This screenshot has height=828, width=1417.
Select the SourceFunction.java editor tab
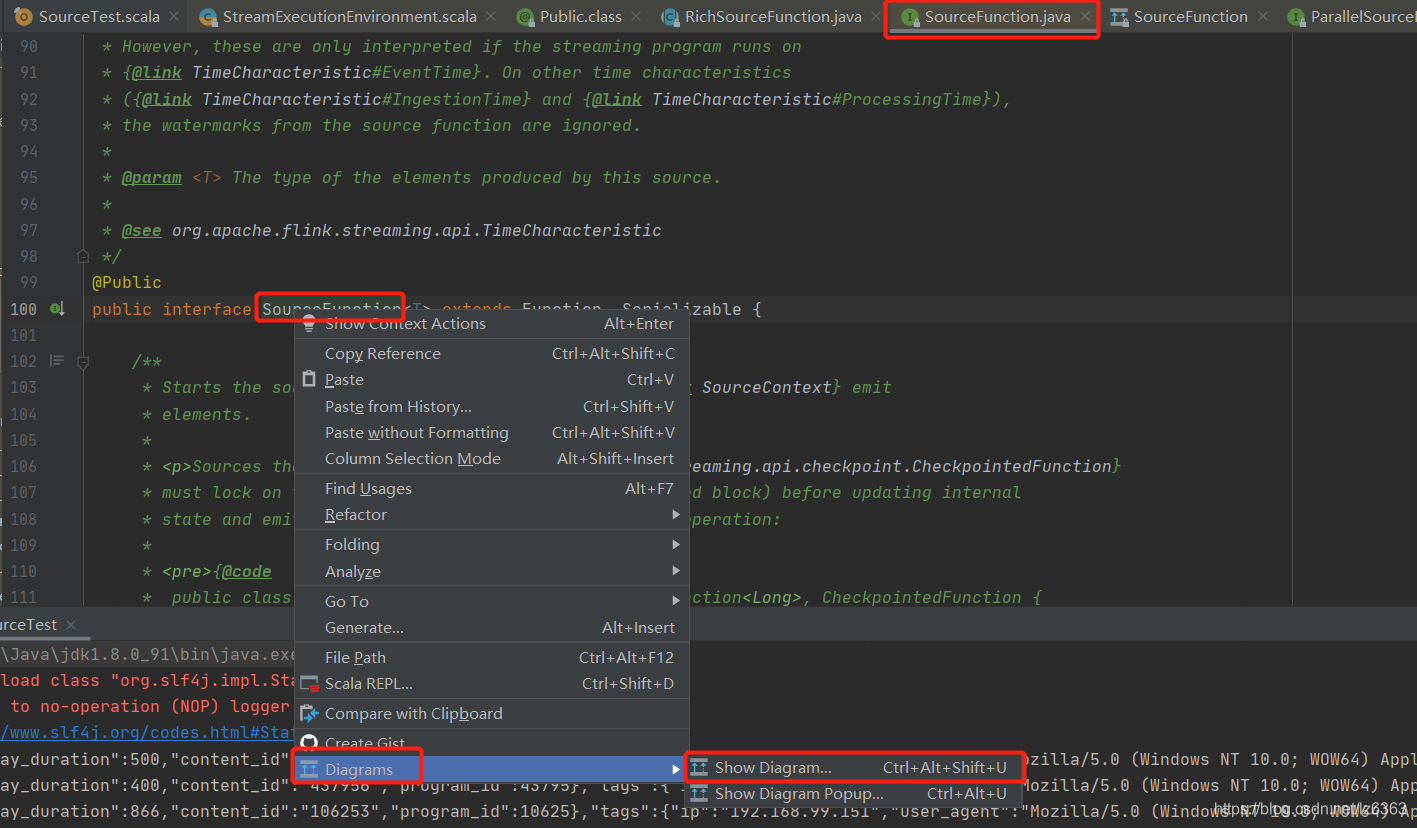click(997, 17)
